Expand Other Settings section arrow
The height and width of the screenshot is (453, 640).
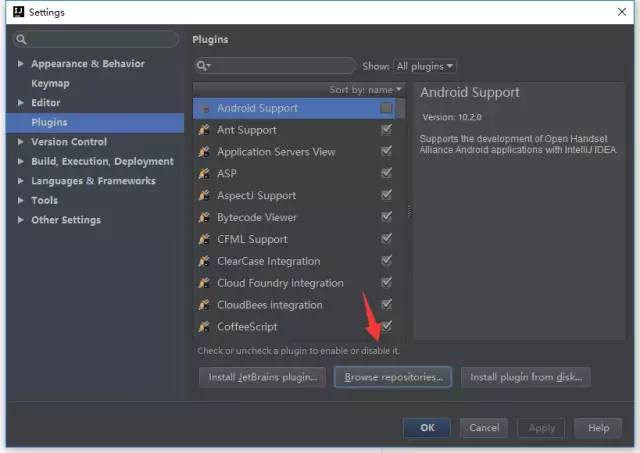pyautogui.click(x=20, y=220)
